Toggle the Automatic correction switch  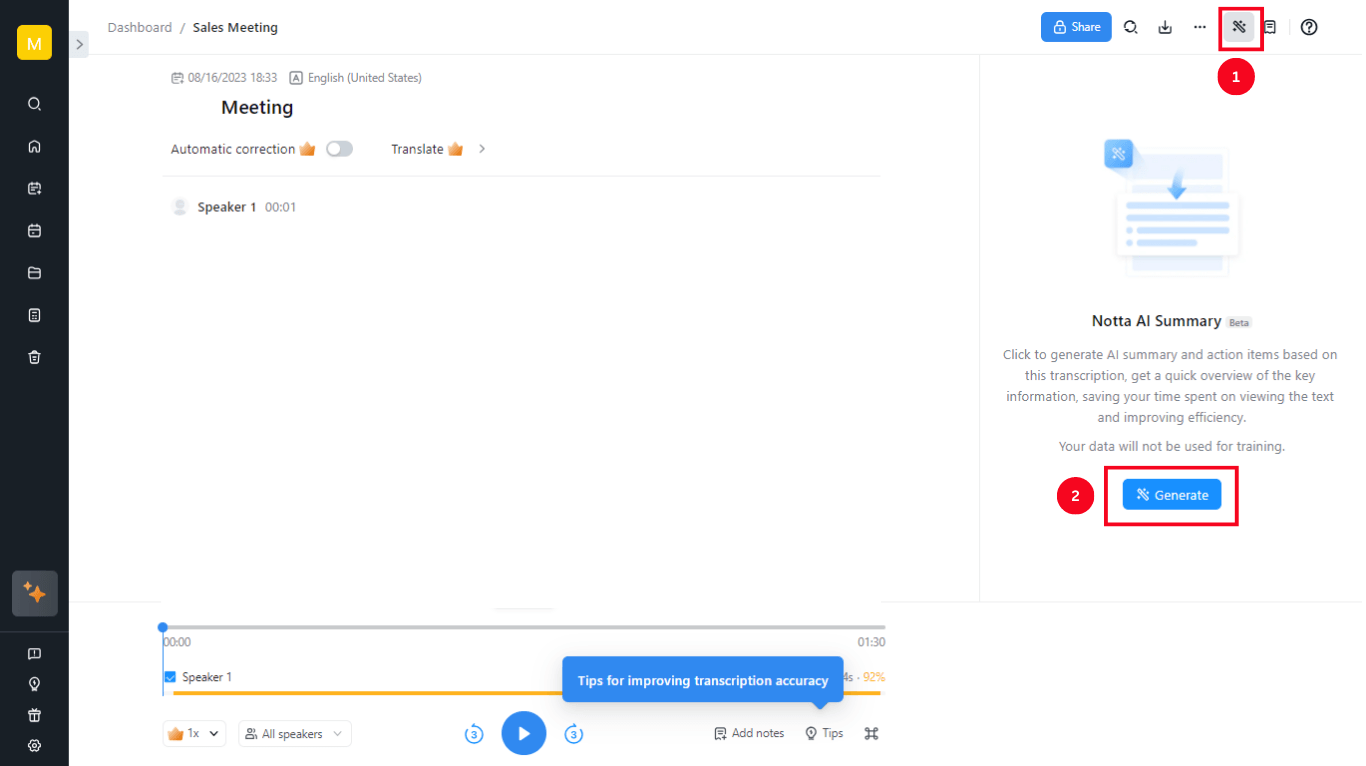(339, 149)
